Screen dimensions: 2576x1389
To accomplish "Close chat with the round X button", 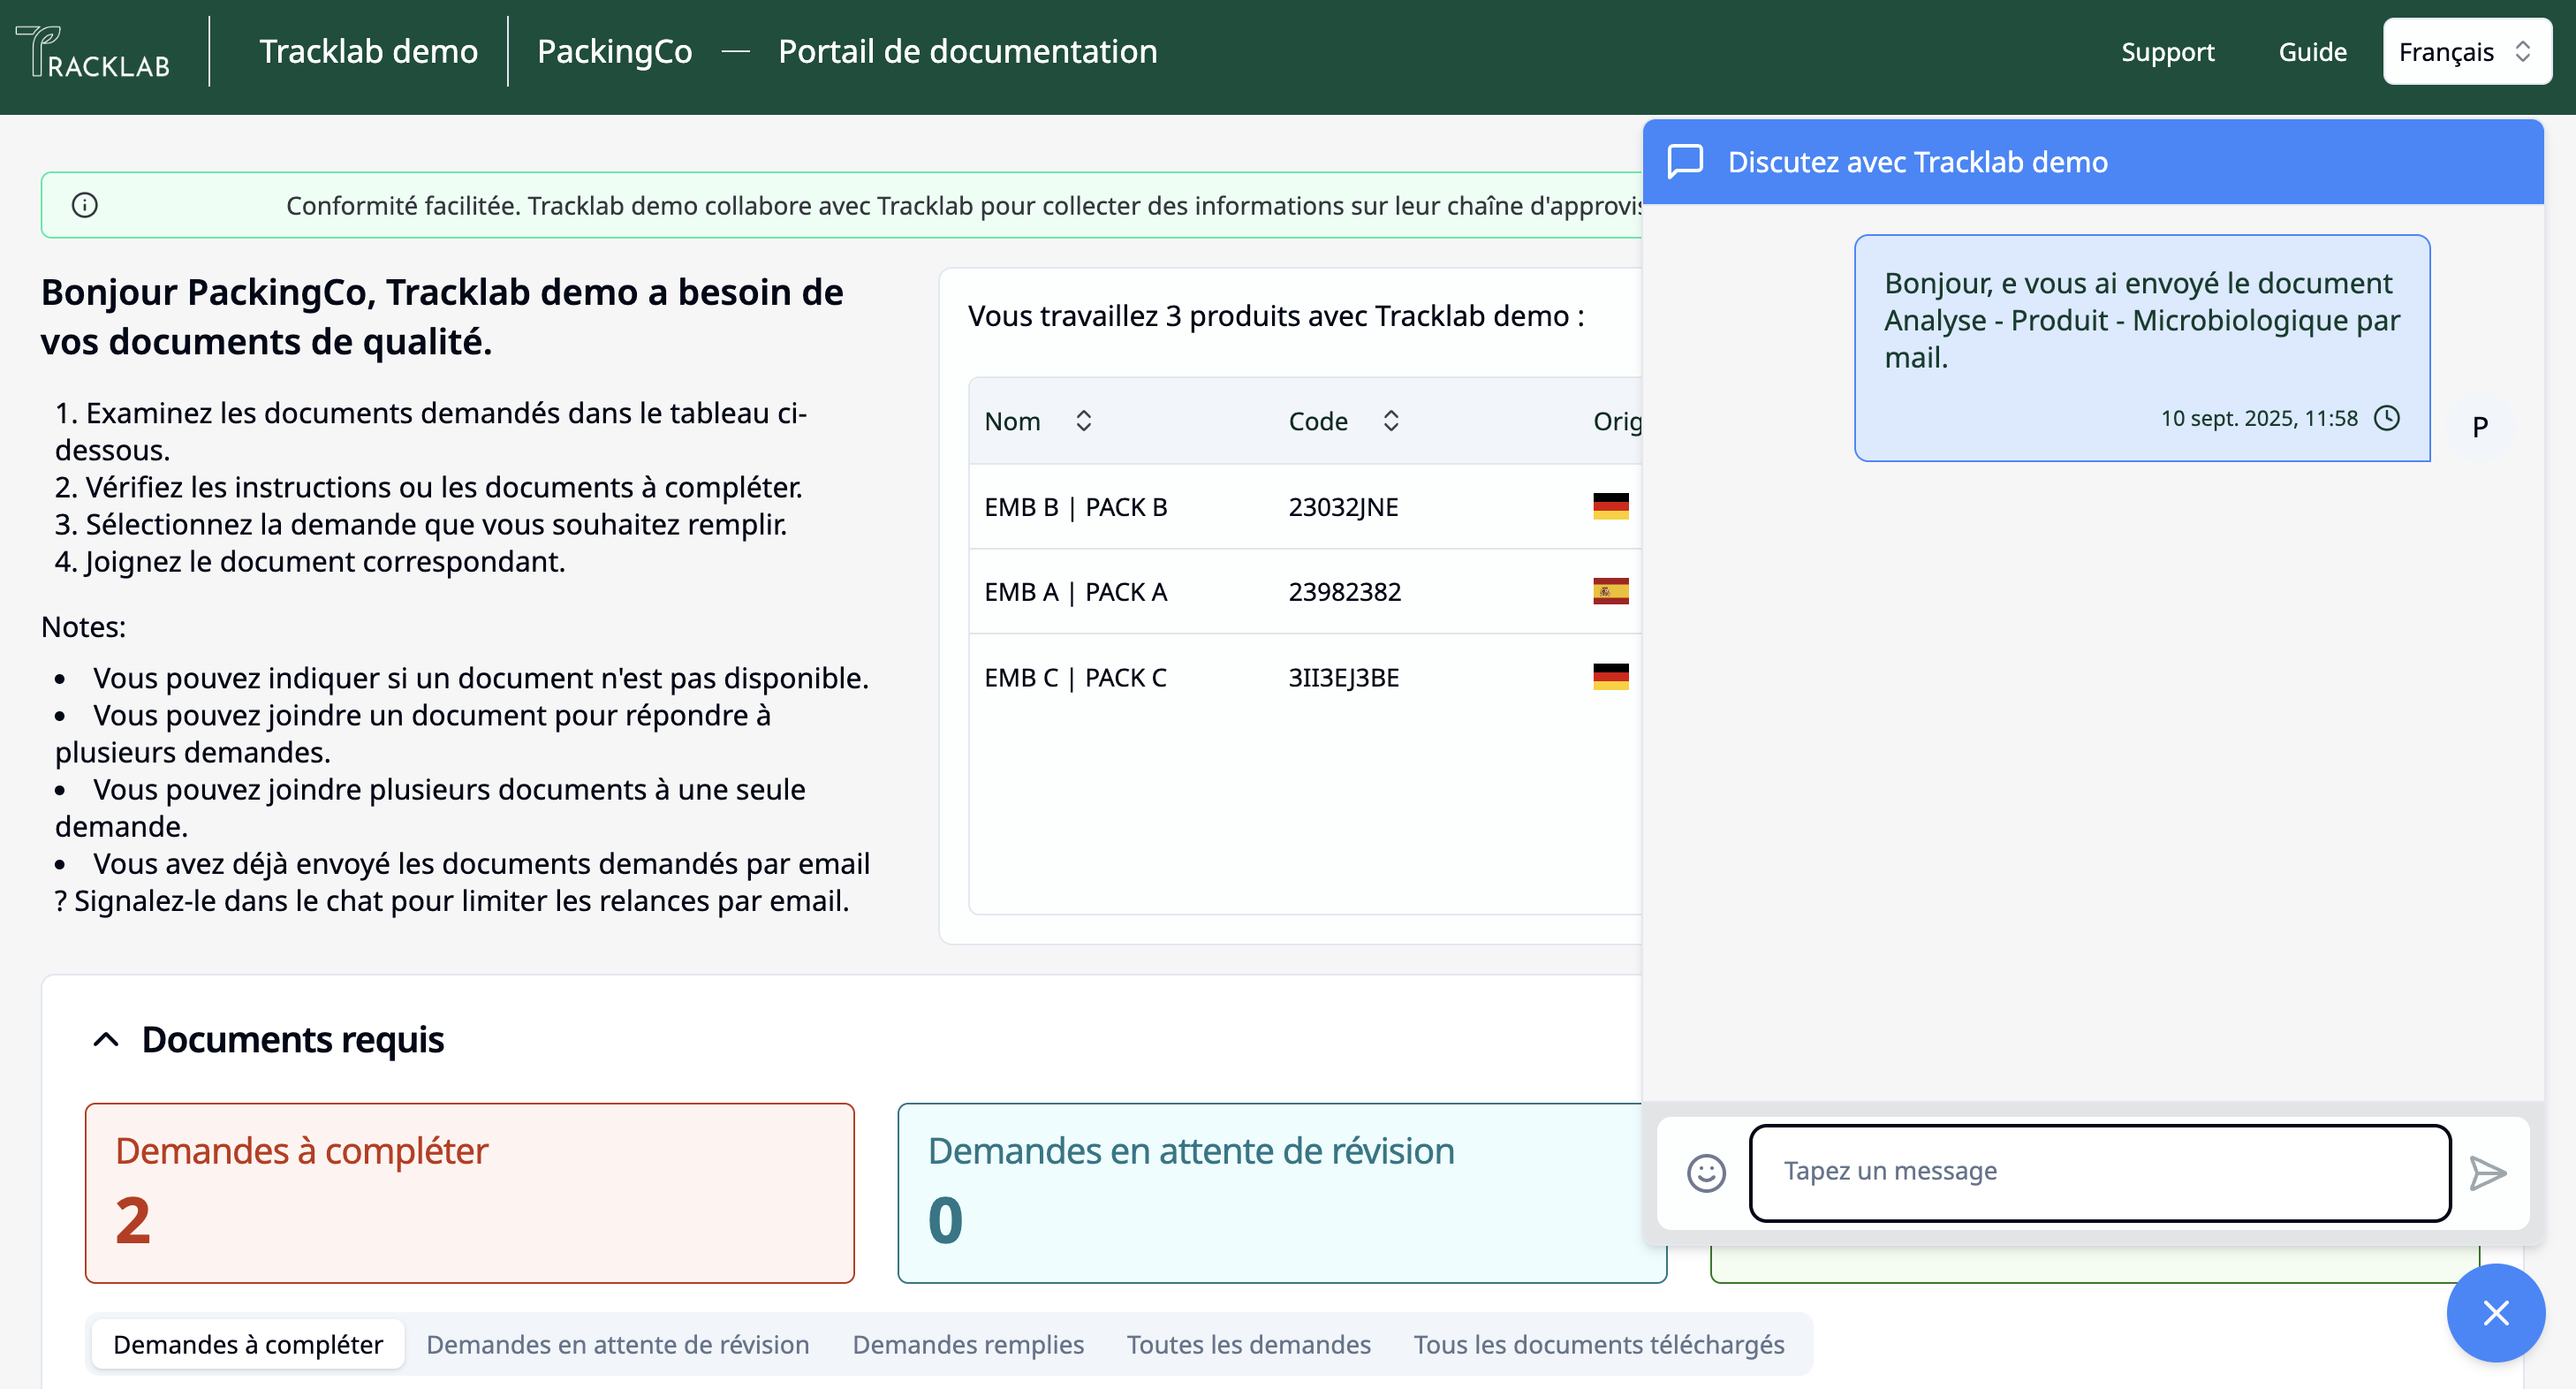I will pyautogui.click(x=2495, y=1313).
